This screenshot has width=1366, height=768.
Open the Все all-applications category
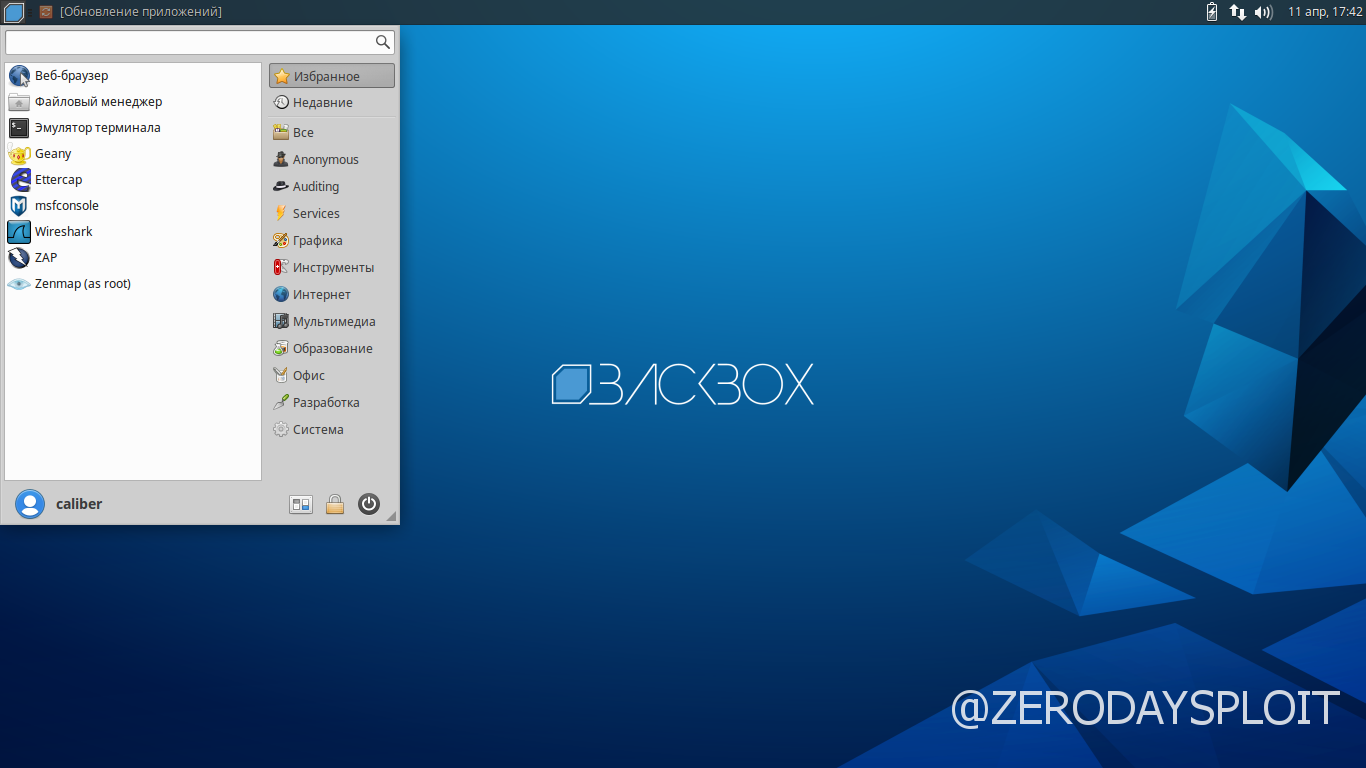point(332,133)
